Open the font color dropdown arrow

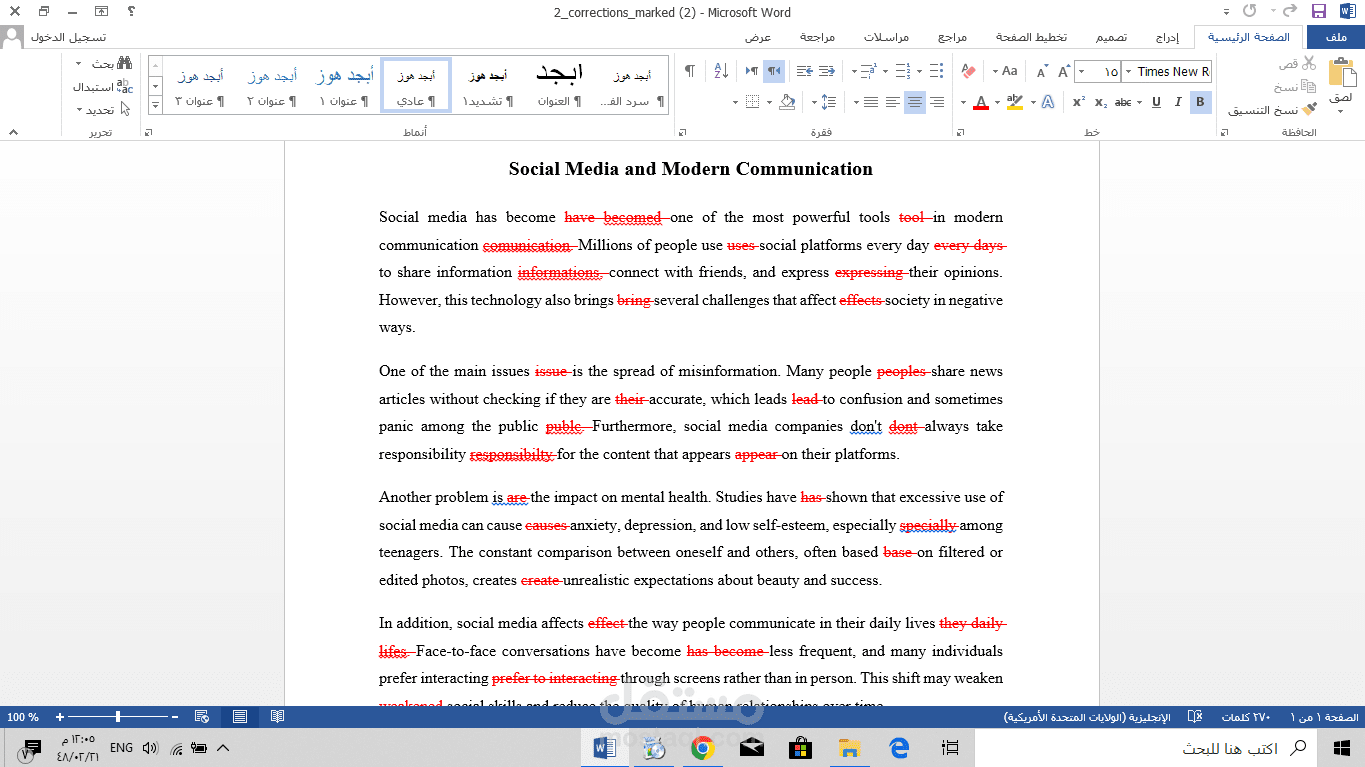point(964,102)
